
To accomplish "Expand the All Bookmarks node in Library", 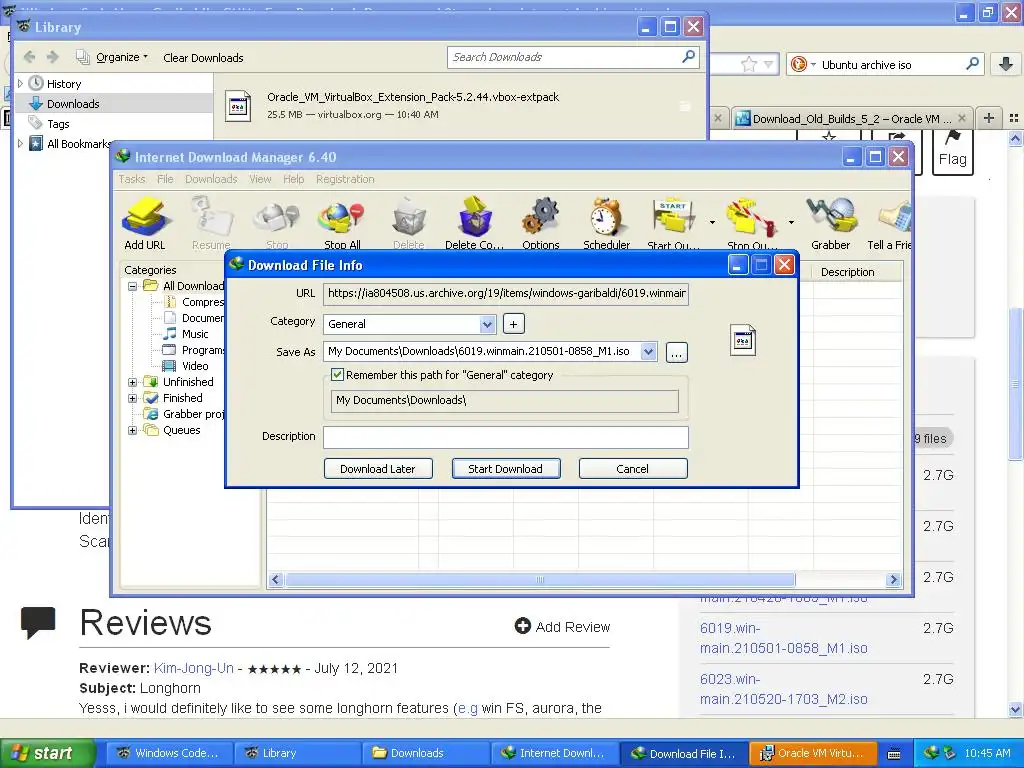I will pos(20,144).
